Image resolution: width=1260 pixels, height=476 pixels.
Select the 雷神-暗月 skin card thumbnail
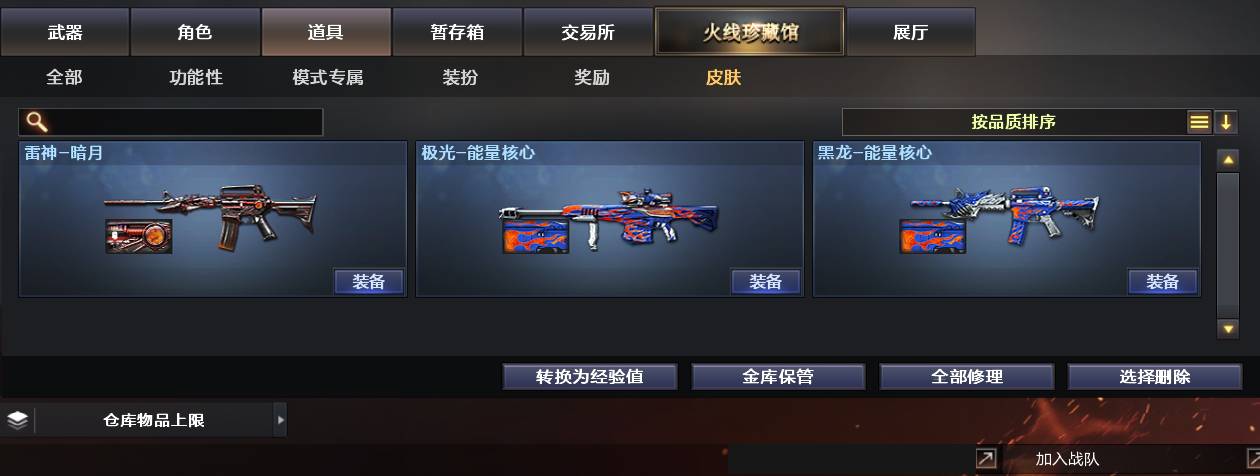pos(211,216)
